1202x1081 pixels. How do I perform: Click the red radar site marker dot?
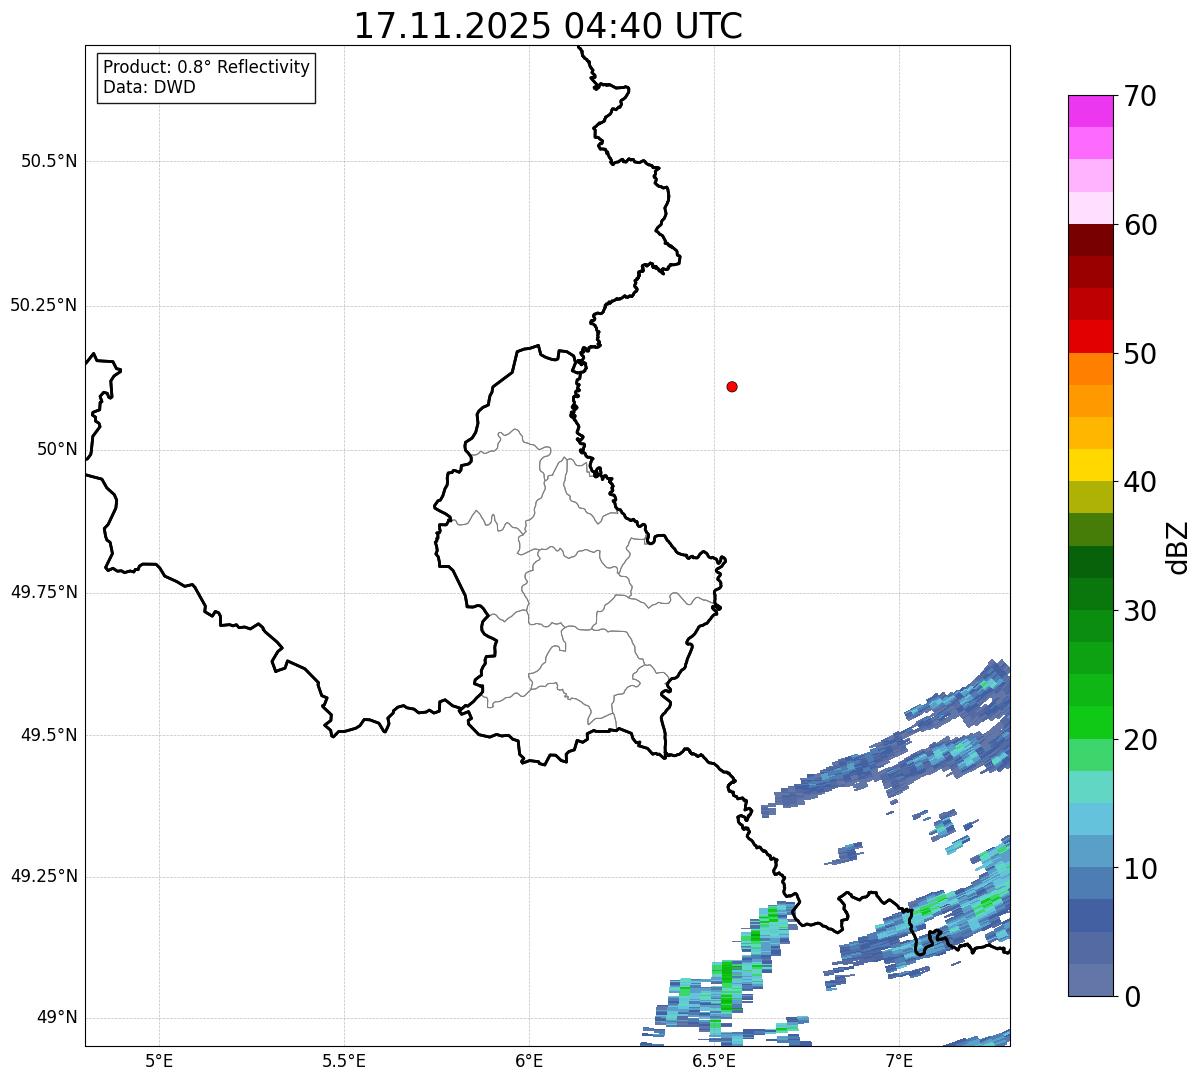[x=732, y=386]
